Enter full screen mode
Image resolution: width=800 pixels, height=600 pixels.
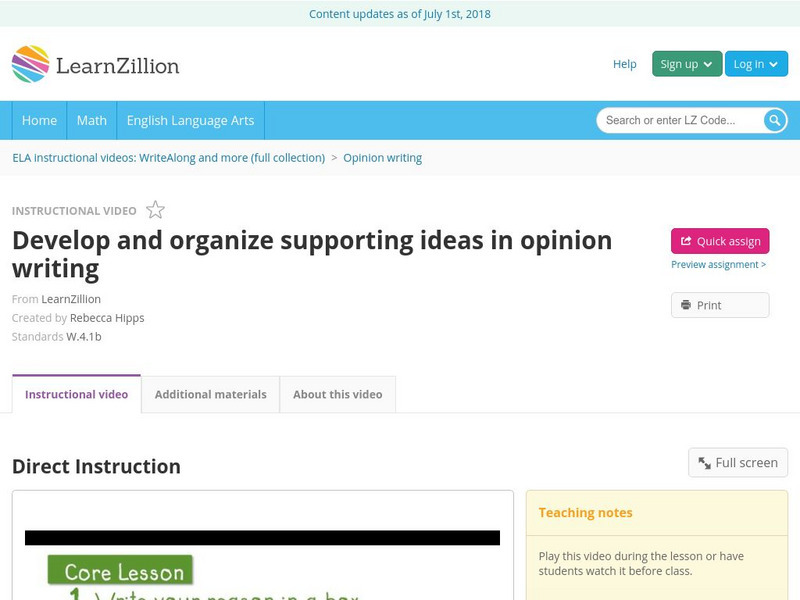[x=738, y=463]
